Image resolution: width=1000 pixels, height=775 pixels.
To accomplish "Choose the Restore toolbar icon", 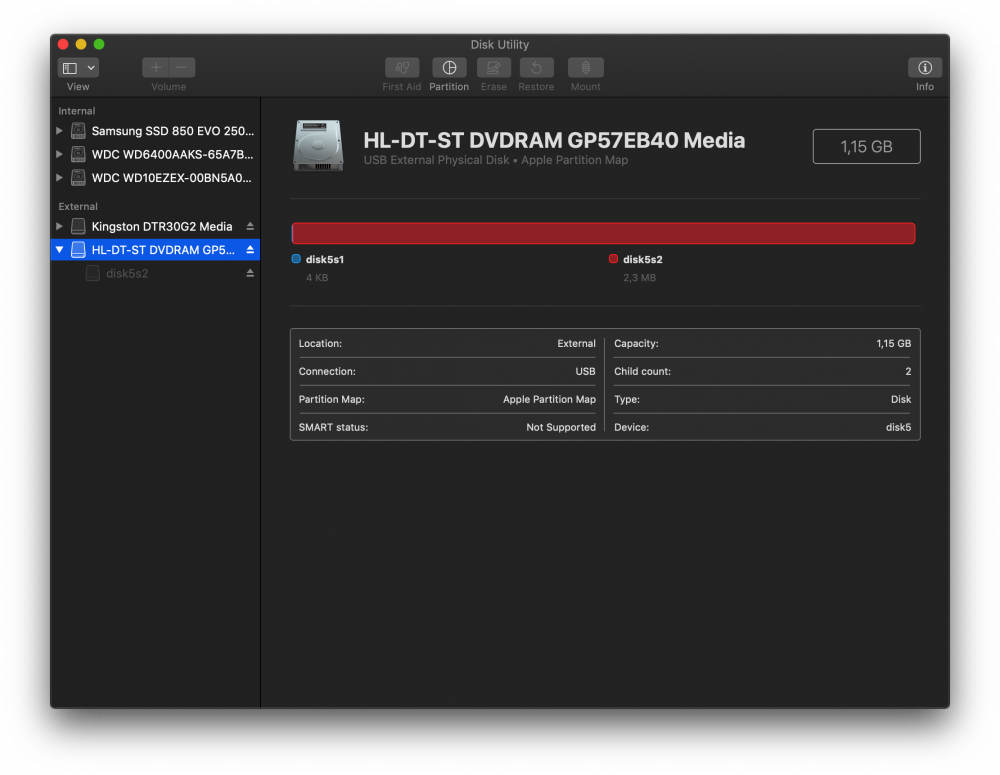I will (x=536, y=67).
